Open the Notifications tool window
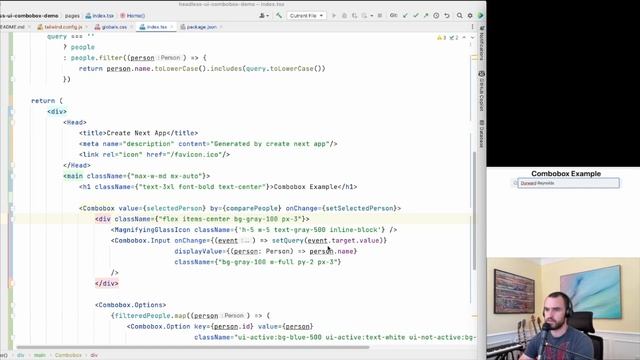The image size is (640, 360). 482,43
